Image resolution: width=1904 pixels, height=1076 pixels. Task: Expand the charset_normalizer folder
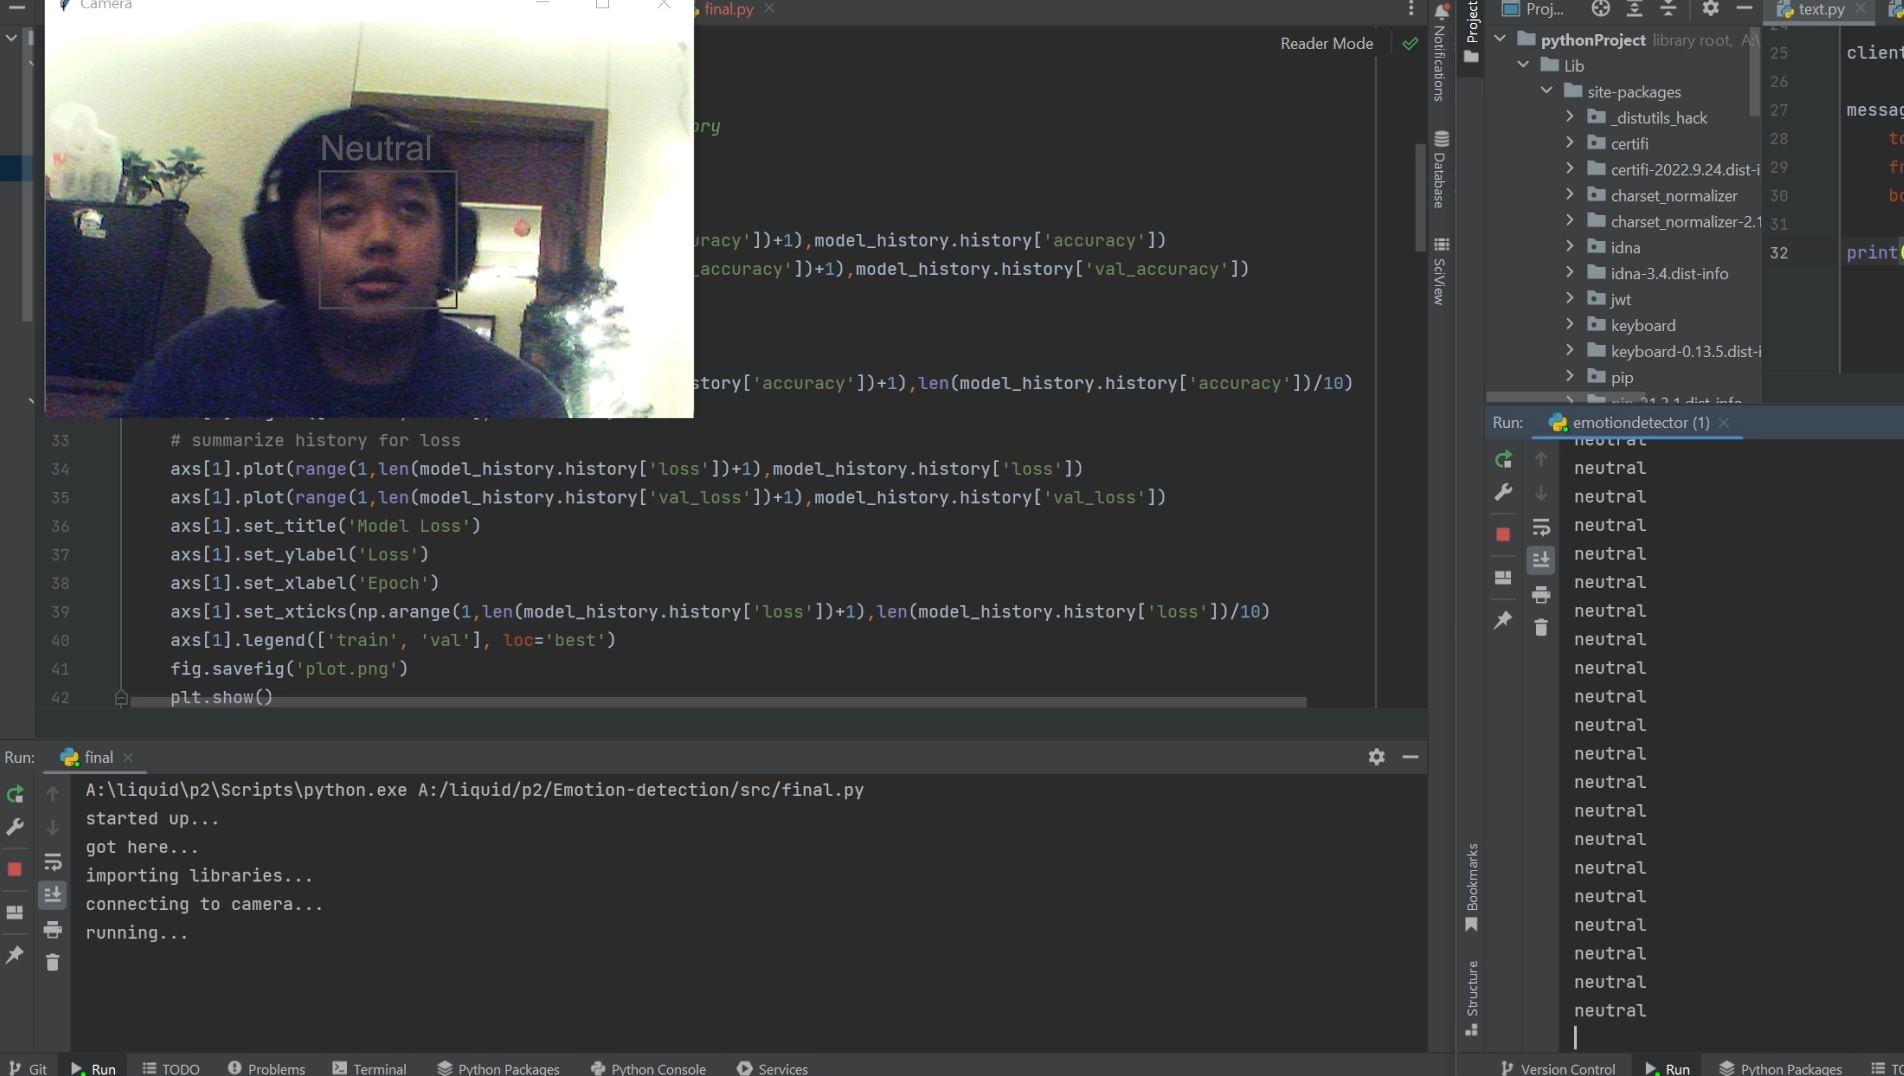point(1570,195)
